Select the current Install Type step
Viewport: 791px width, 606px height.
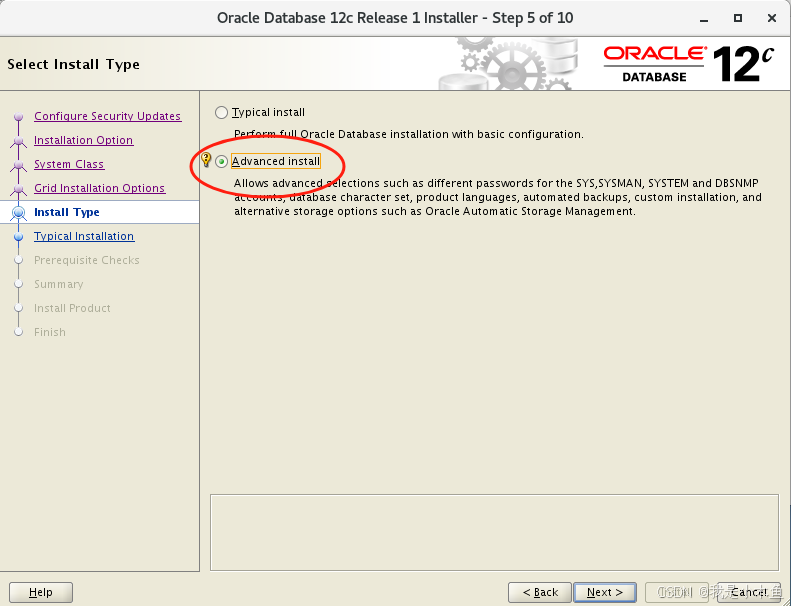67,212
